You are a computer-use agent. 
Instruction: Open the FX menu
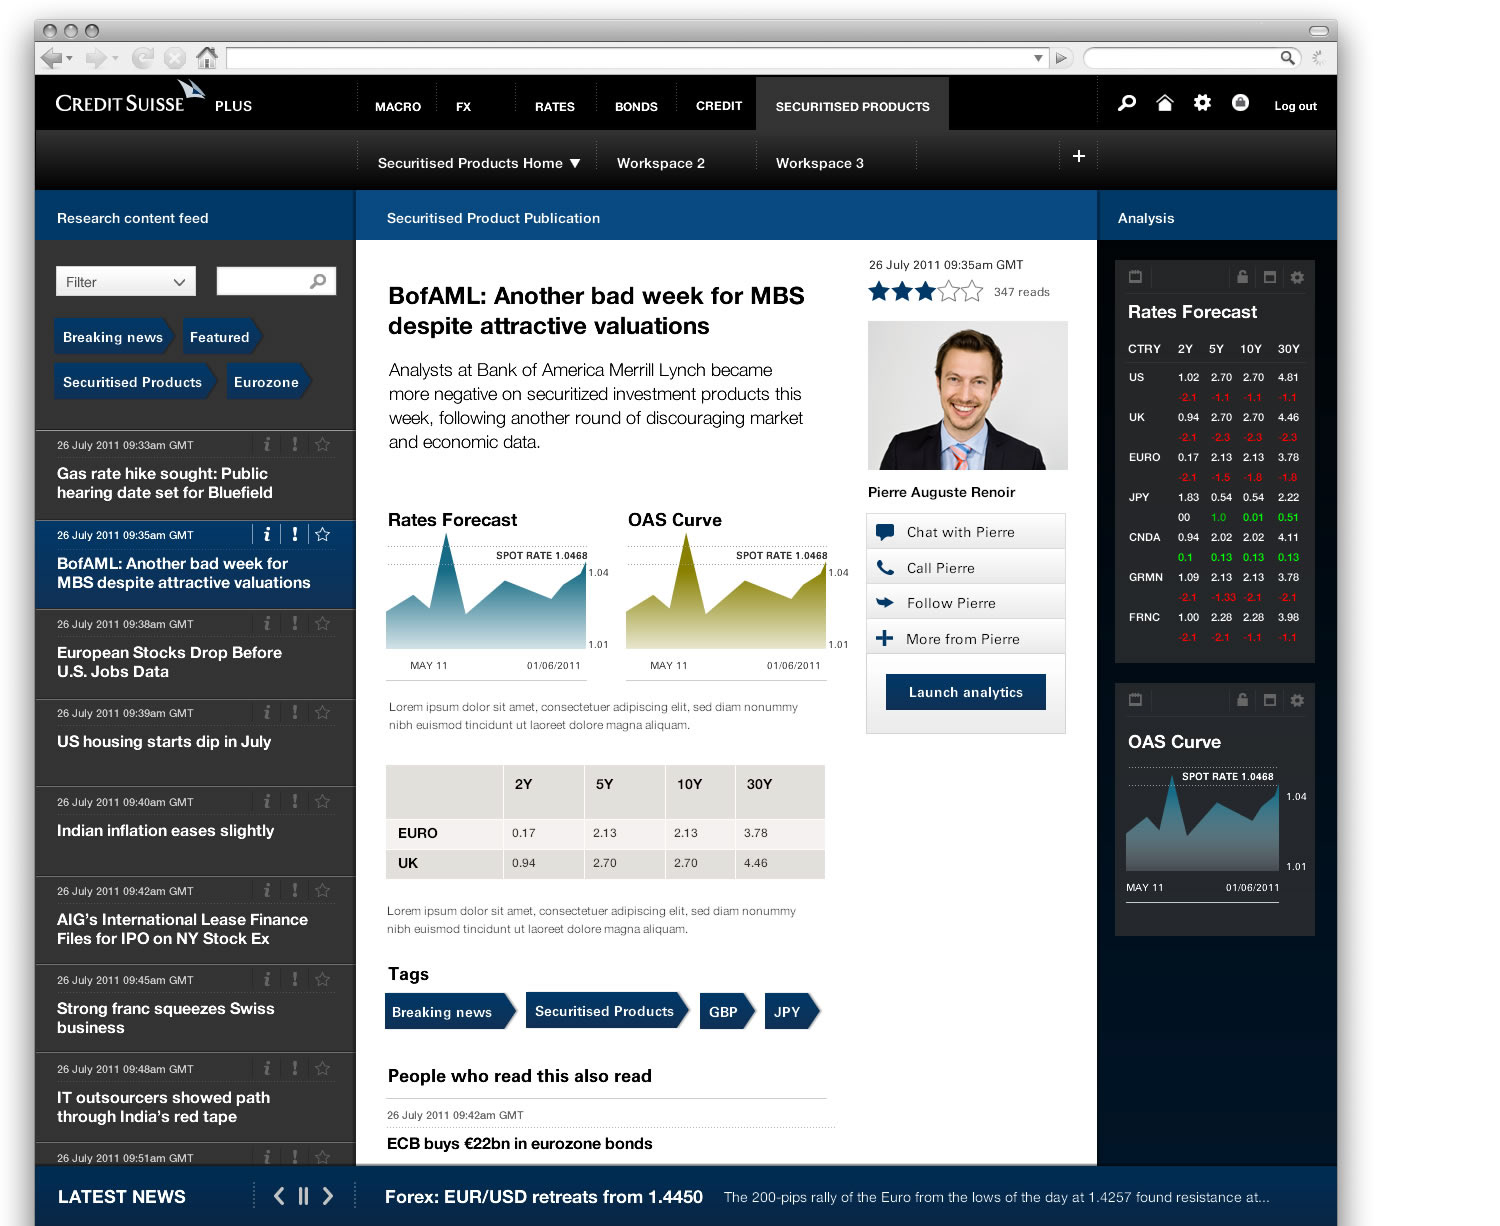pyautogui.click(x=463, y=106)
